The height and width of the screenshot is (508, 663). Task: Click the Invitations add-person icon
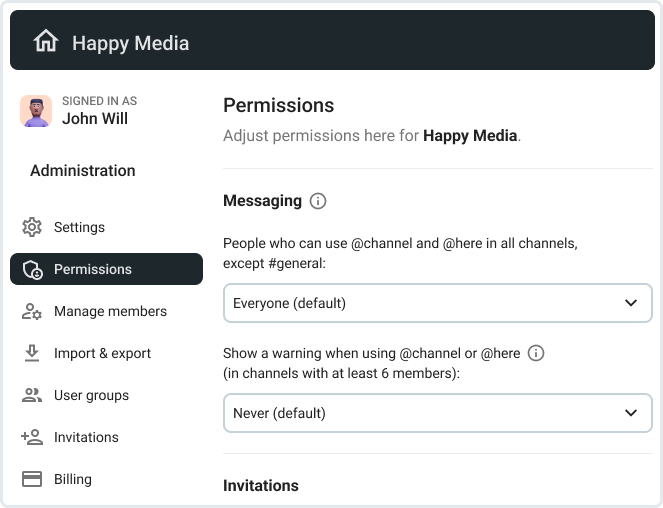click(x=32, y=437)
